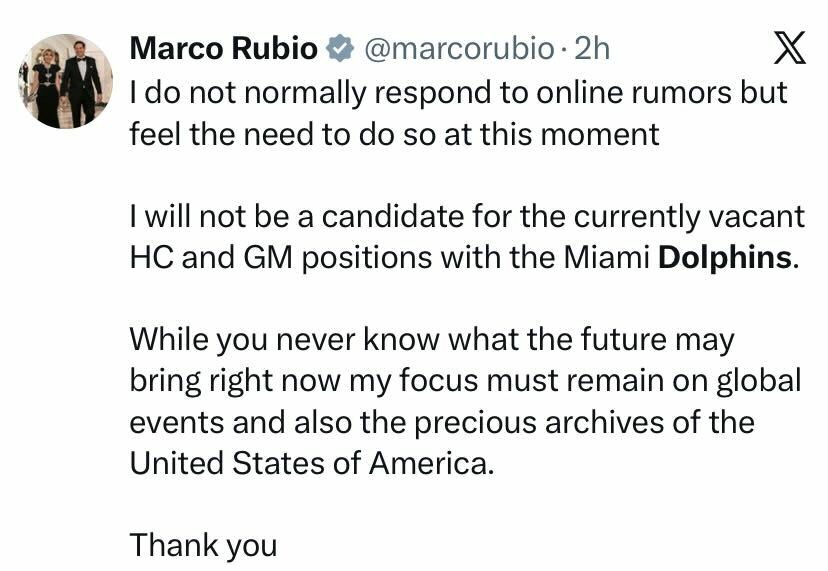Click the line "feel the need to do so"
The height and width of the screenshot is (571, 828).
coord(291,134)
